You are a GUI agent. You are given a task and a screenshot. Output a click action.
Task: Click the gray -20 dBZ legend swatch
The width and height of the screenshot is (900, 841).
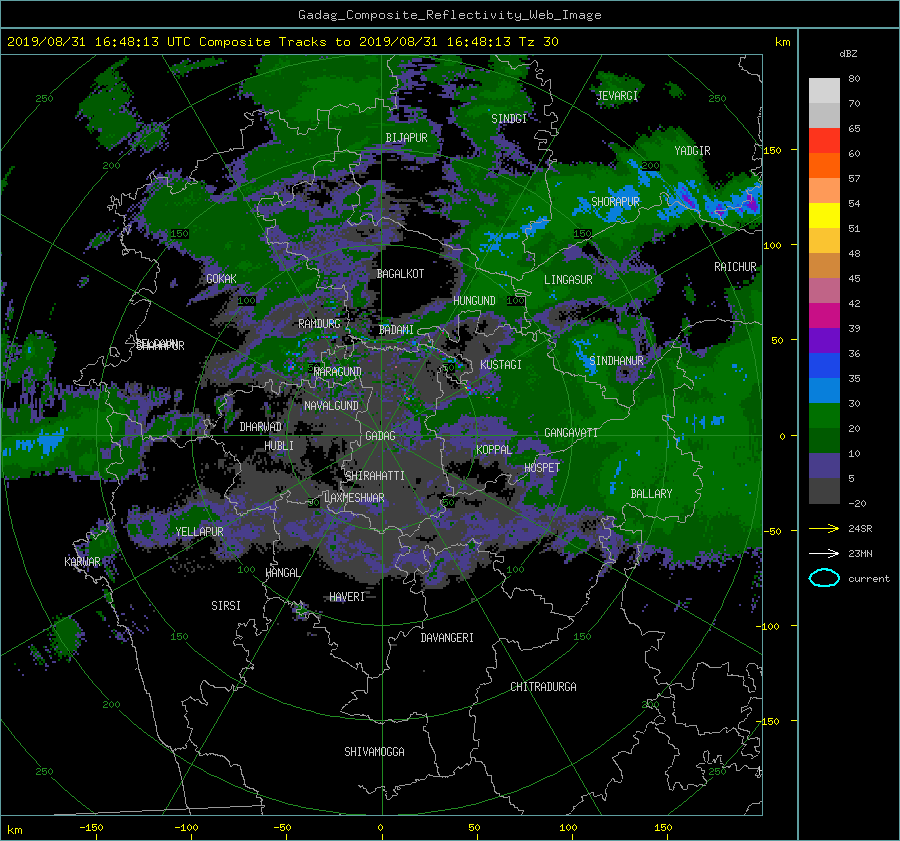pos(824,491)
